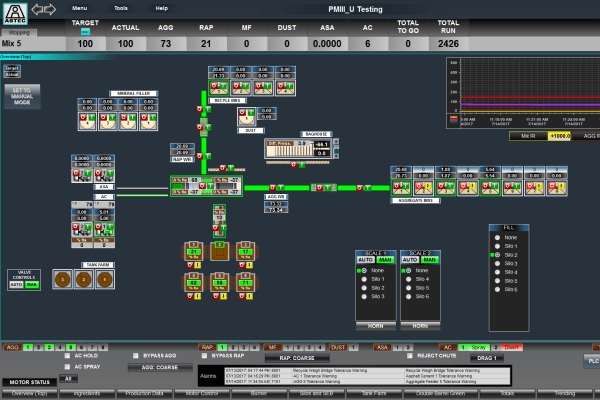
Task: Select storage silo 4 icon
Action: click(x=194, y=282)
